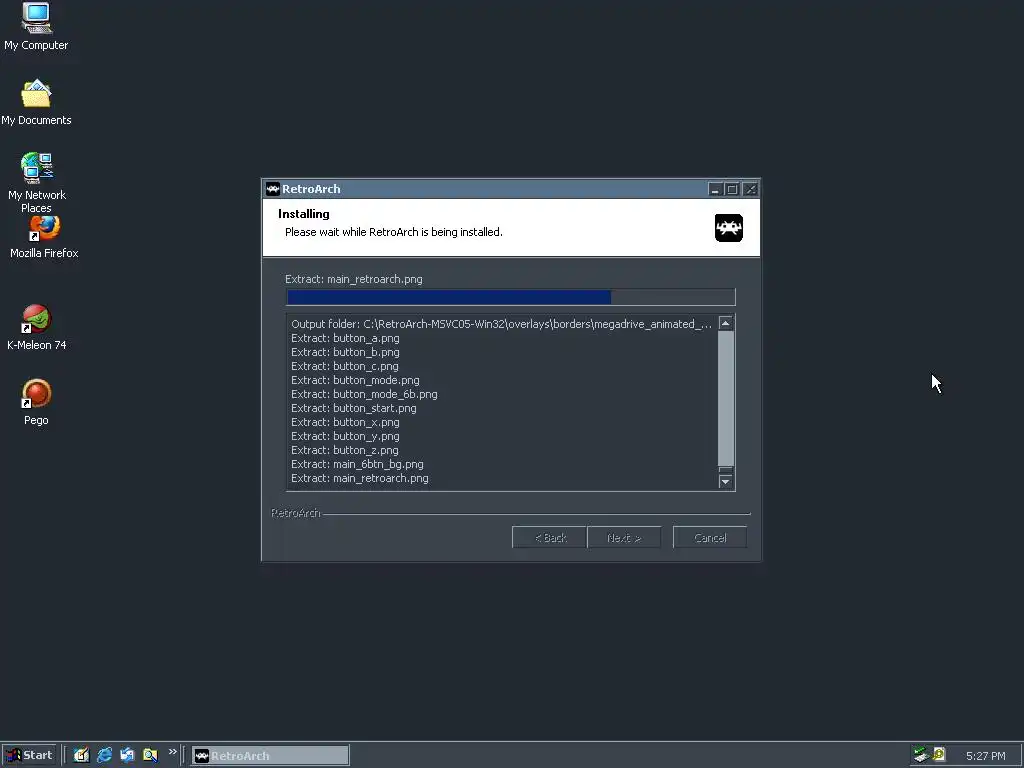Open the magnifier quick launch icon
The image size is (1024, 768).
[x=150, y=755]
